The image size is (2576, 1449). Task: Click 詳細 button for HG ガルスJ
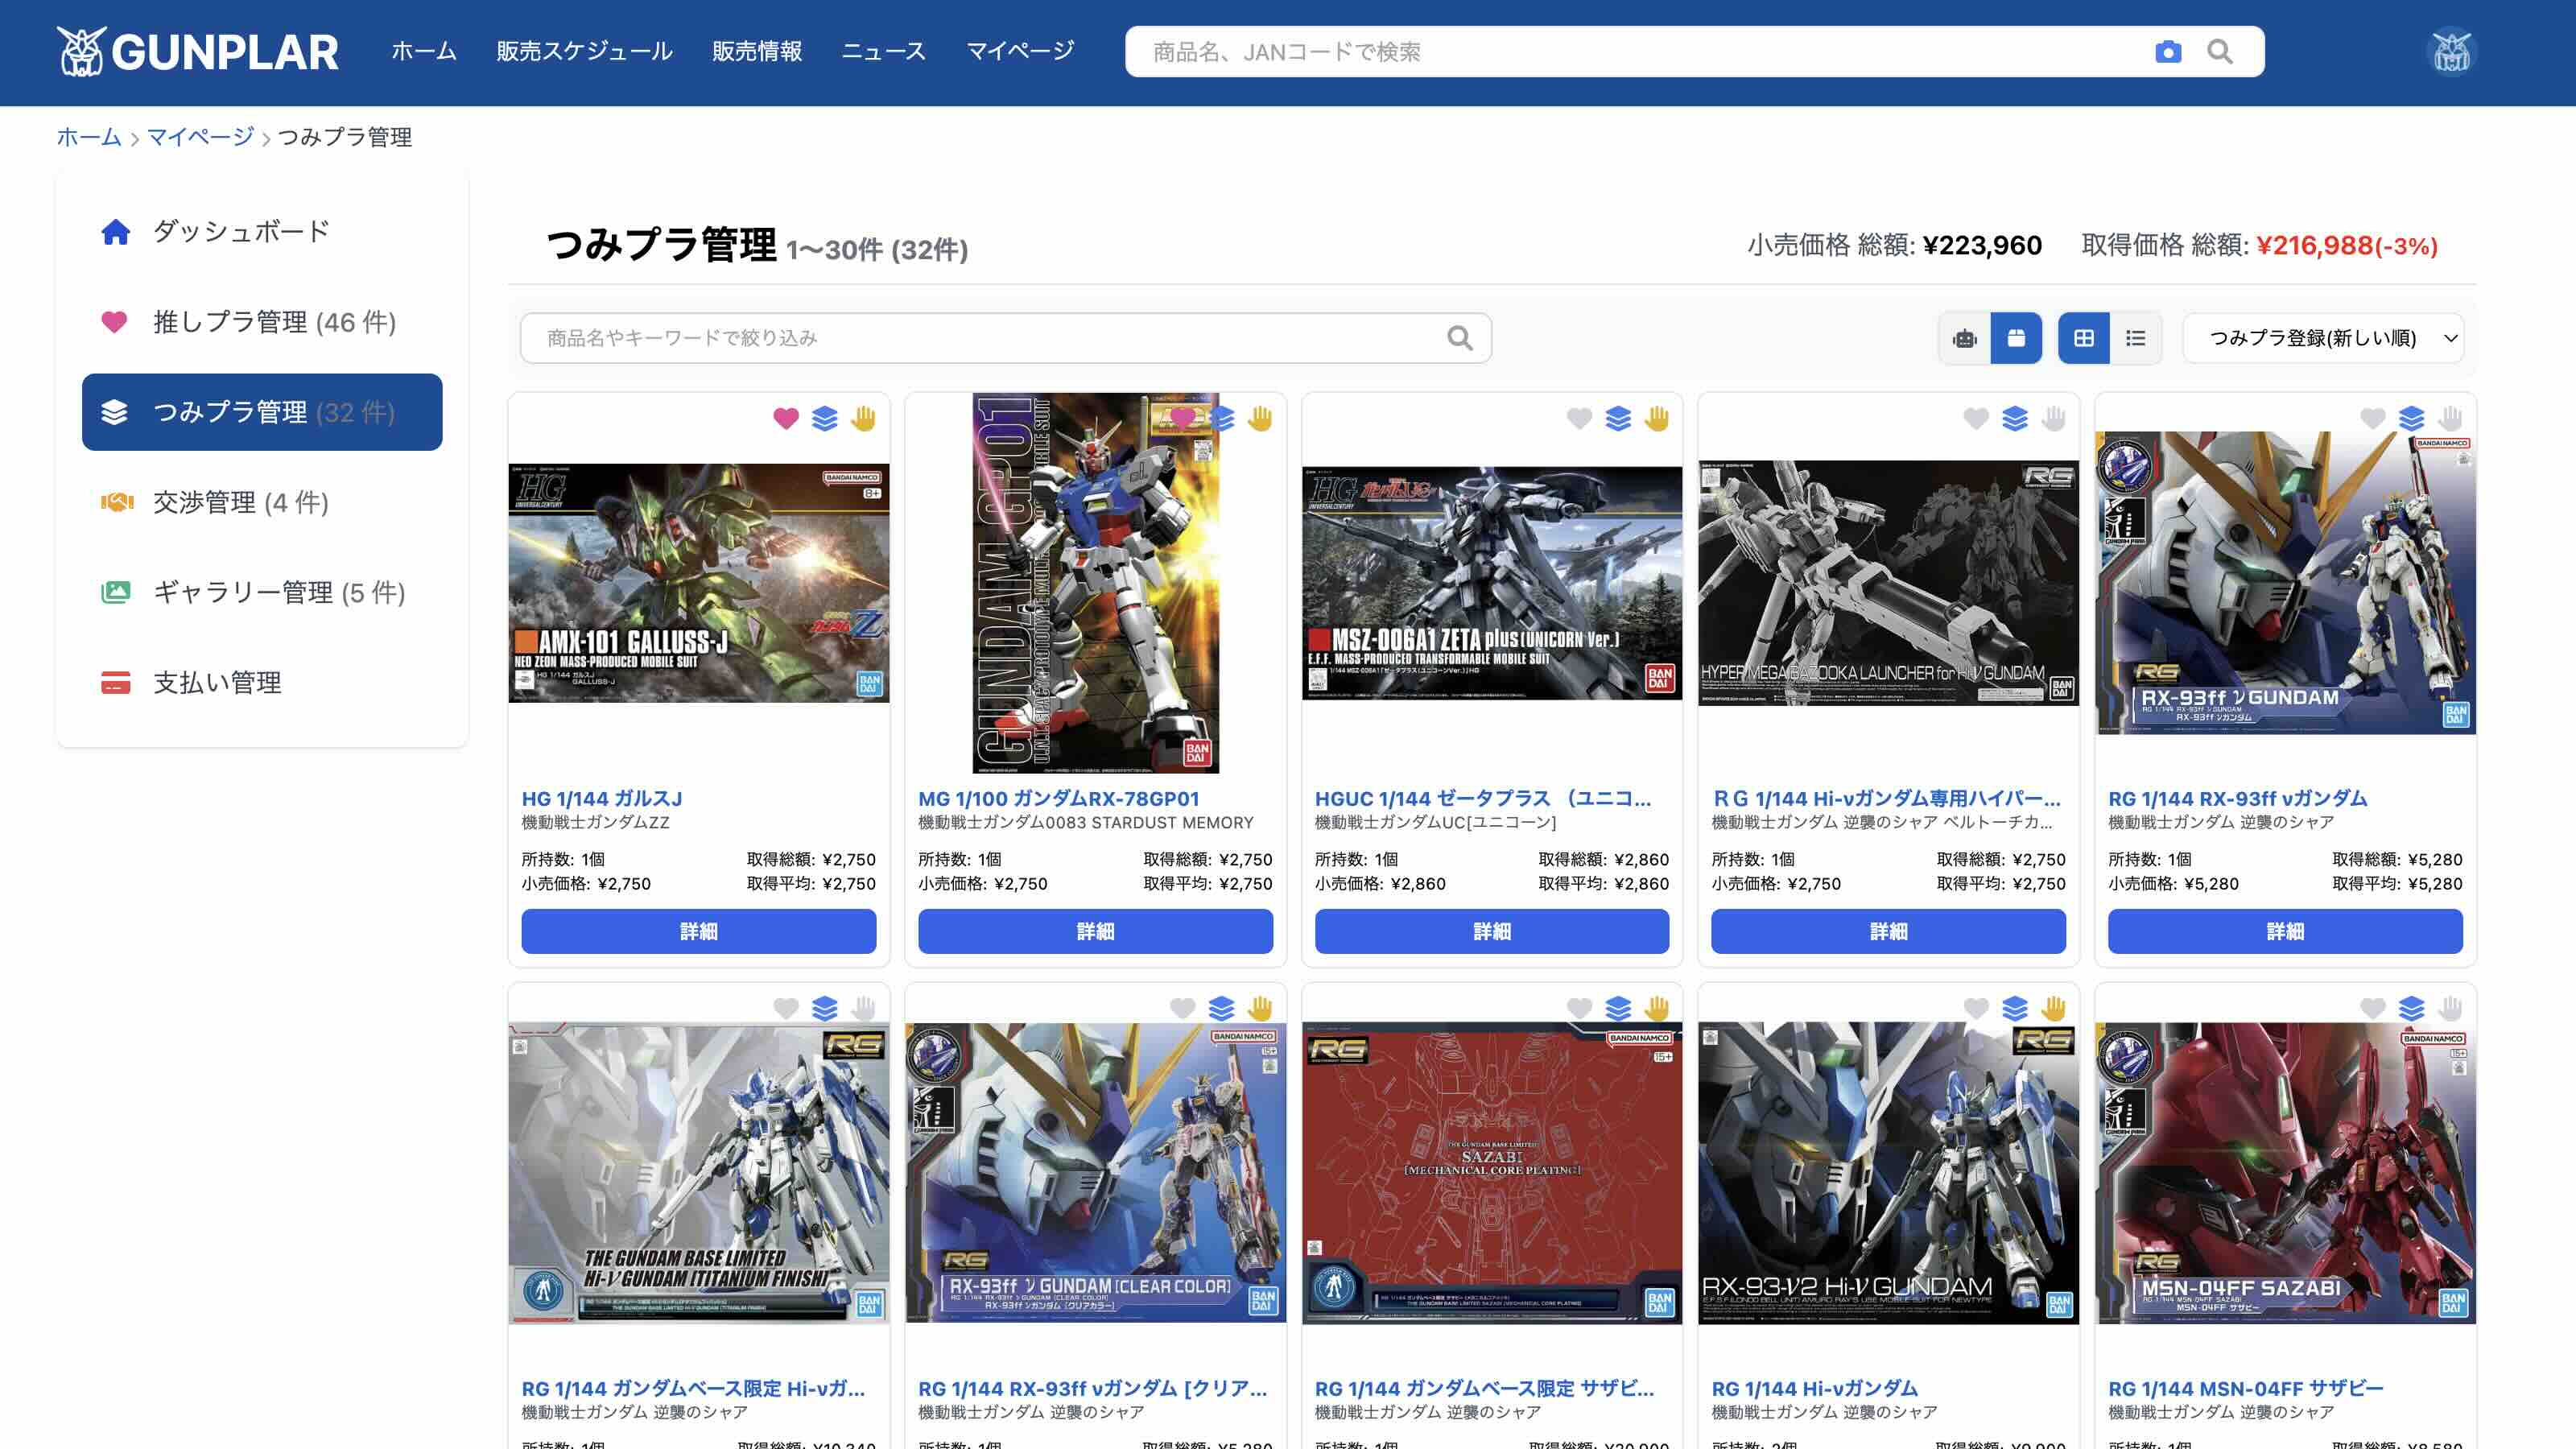[699, 931]
